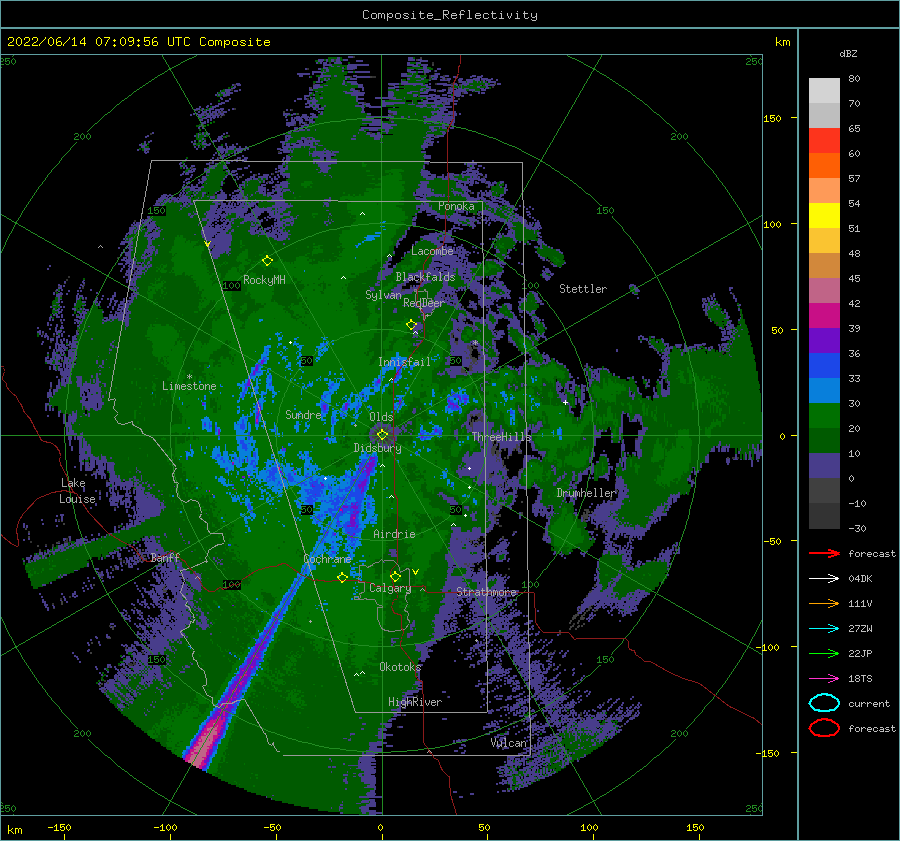Click the cyan 'current' ellipse legend icon
This screenshot has height=841, width=900.
824,703
